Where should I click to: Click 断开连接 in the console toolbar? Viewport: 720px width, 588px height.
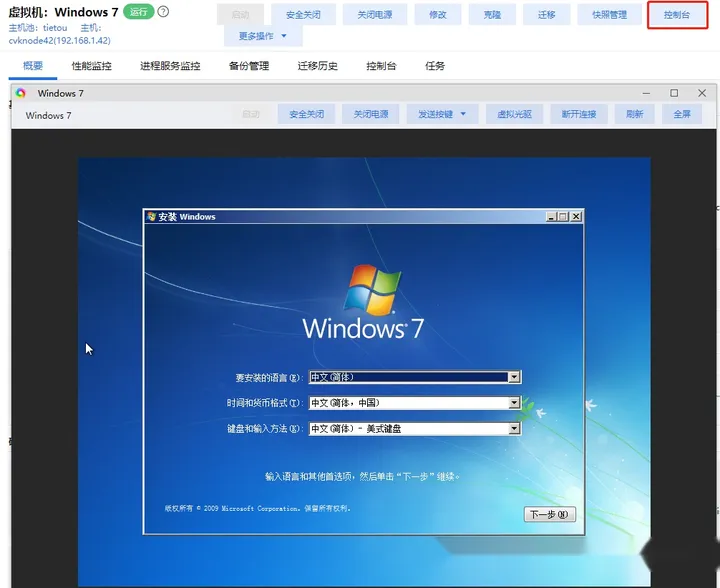579,114
